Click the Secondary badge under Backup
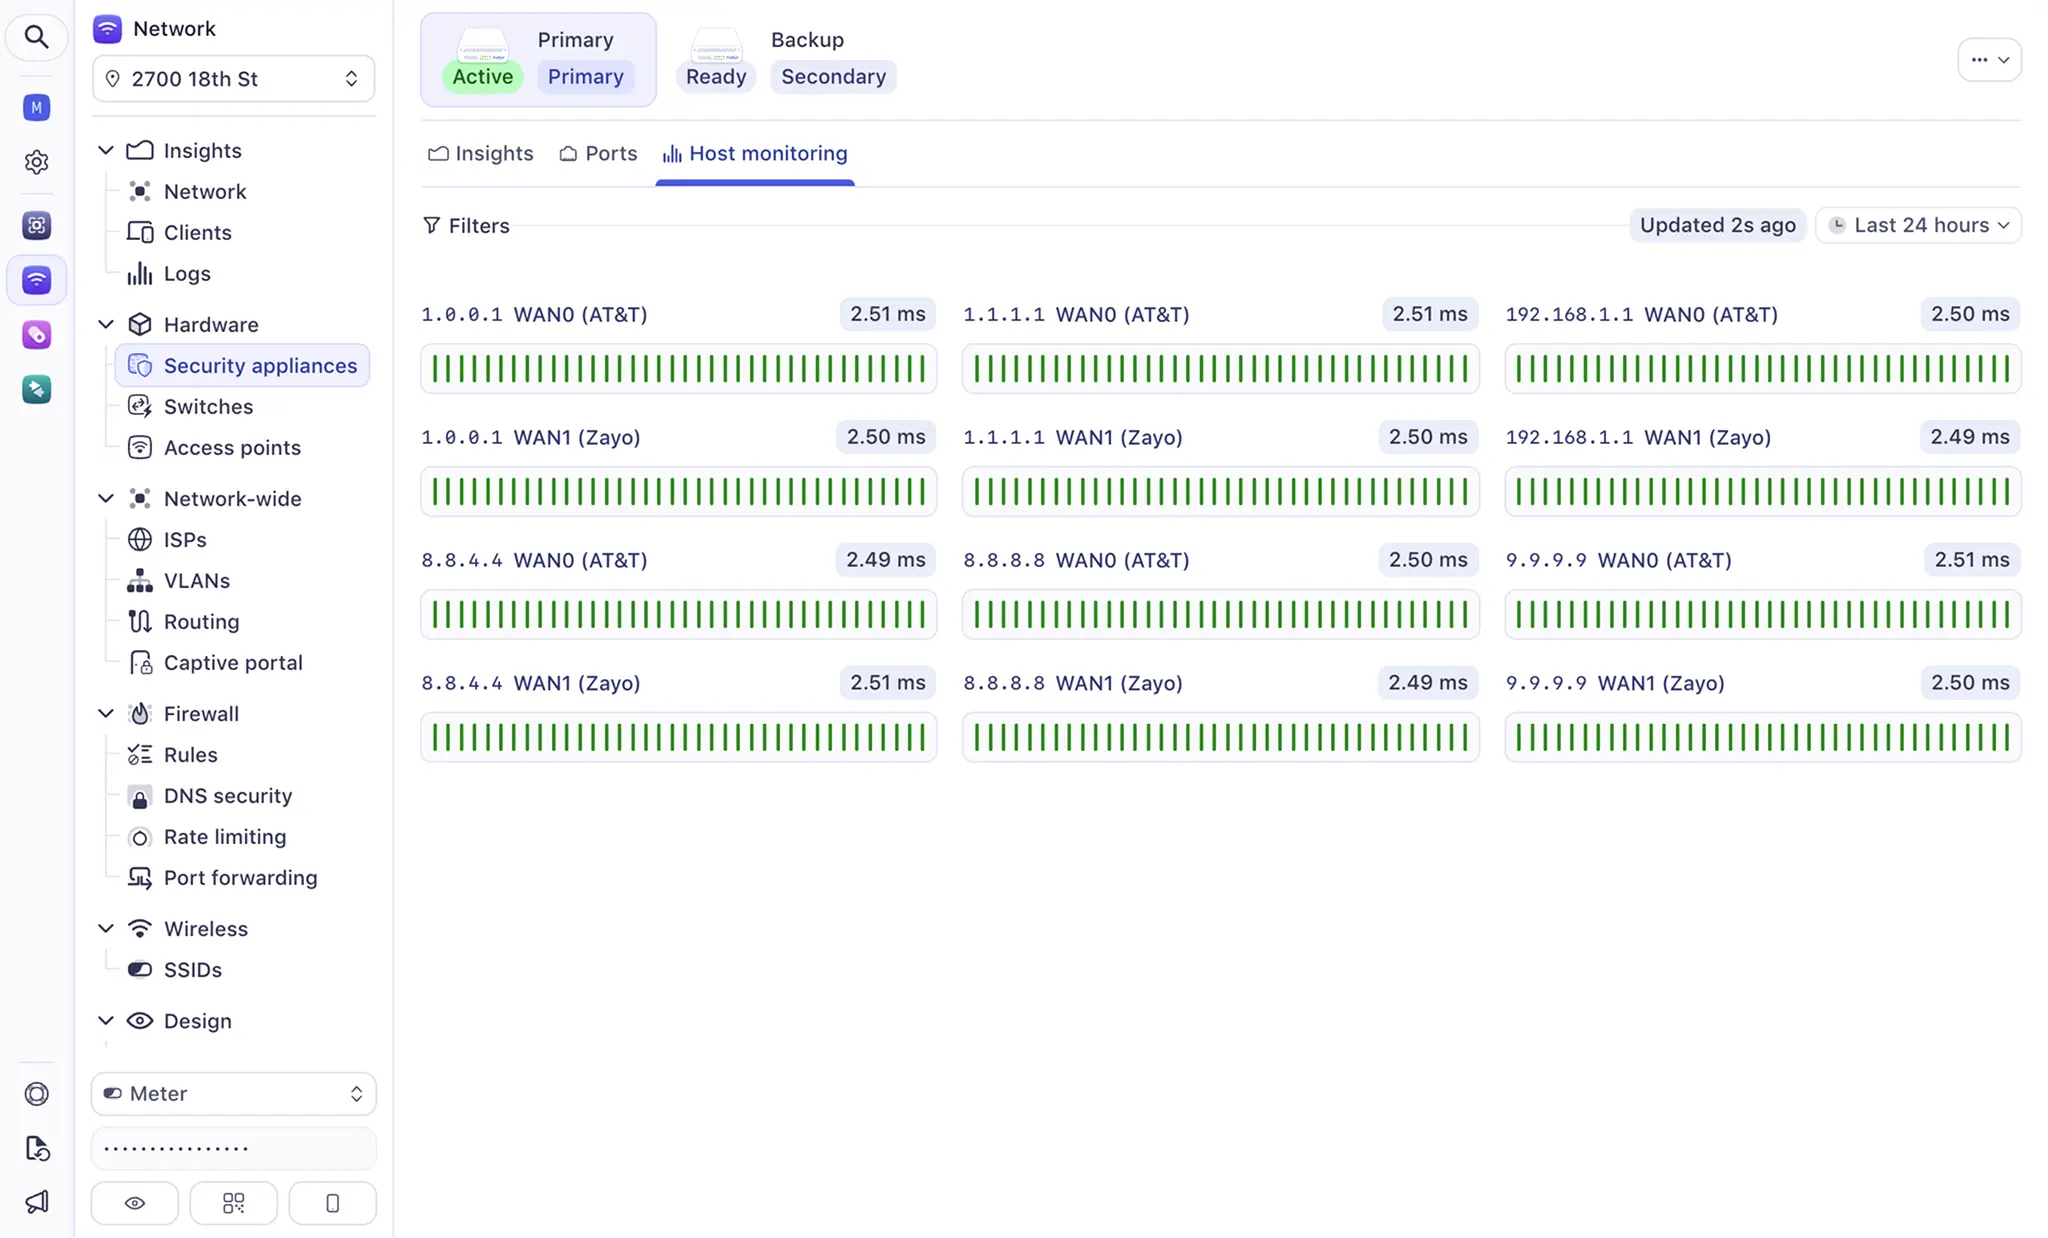 tap(833, 77)
